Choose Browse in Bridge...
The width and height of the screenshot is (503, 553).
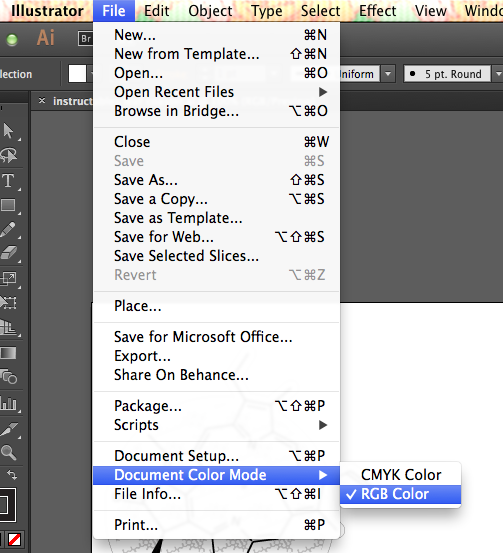point(216,111)
